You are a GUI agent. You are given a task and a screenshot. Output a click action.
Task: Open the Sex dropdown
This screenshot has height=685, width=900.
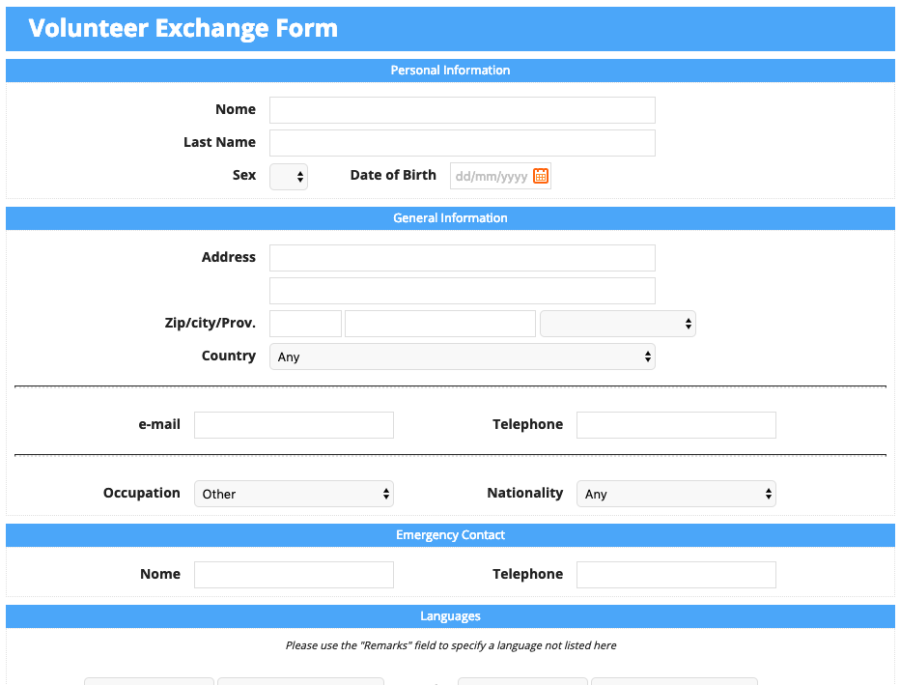tap(289, 176)
